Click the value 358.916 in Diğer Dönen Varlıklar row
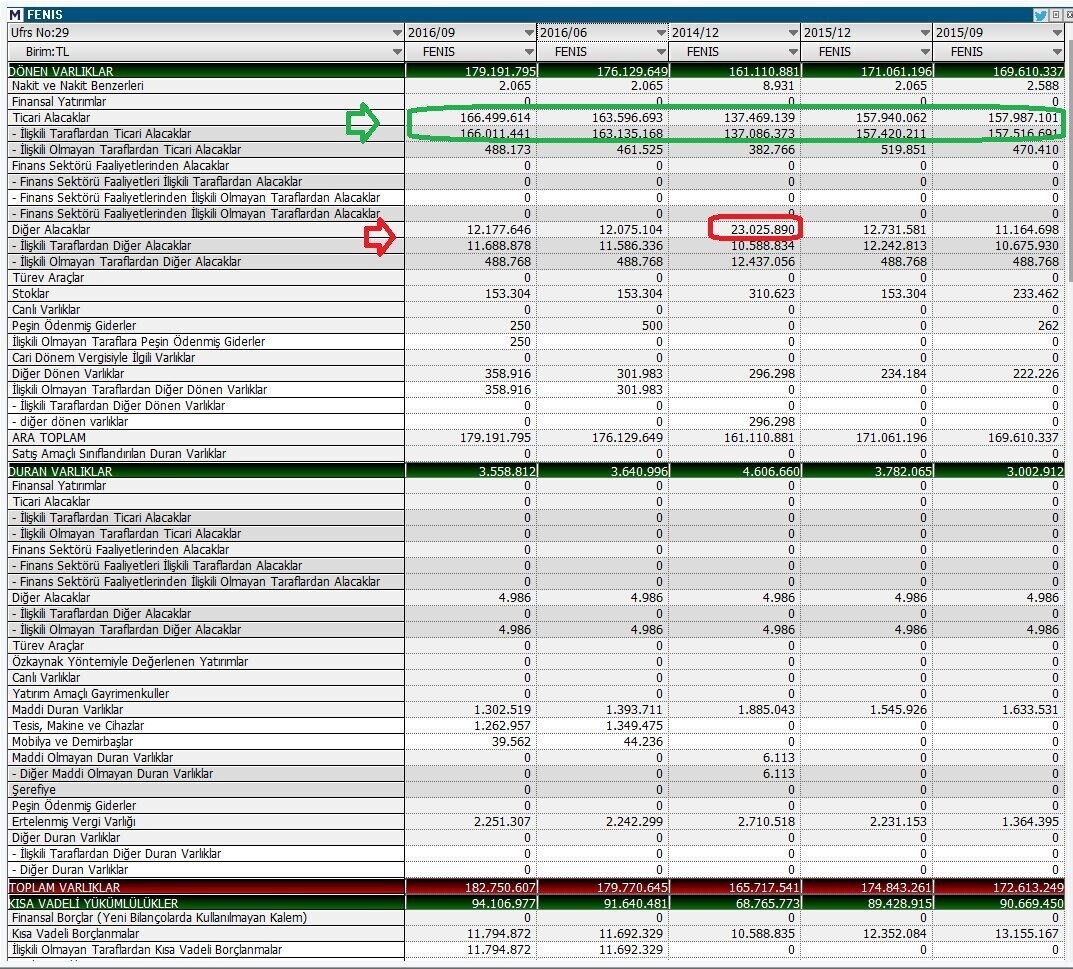 tap(507, 374)
